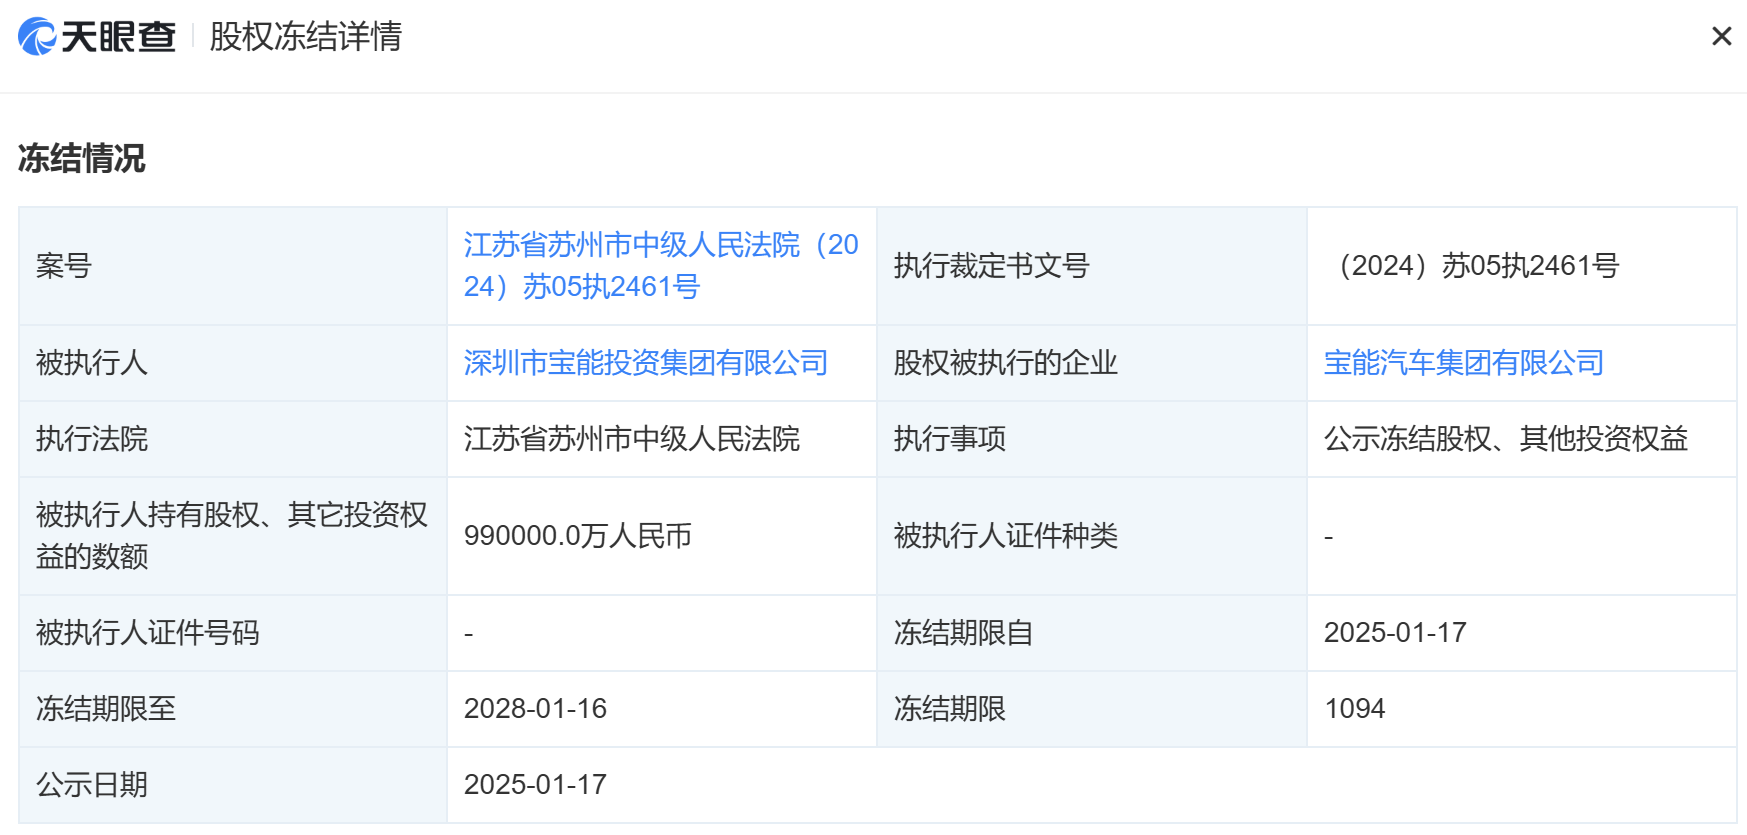Click the 股权被执行的企业 label
This screenshot has width=1747, height=835.
point(1005,363)
